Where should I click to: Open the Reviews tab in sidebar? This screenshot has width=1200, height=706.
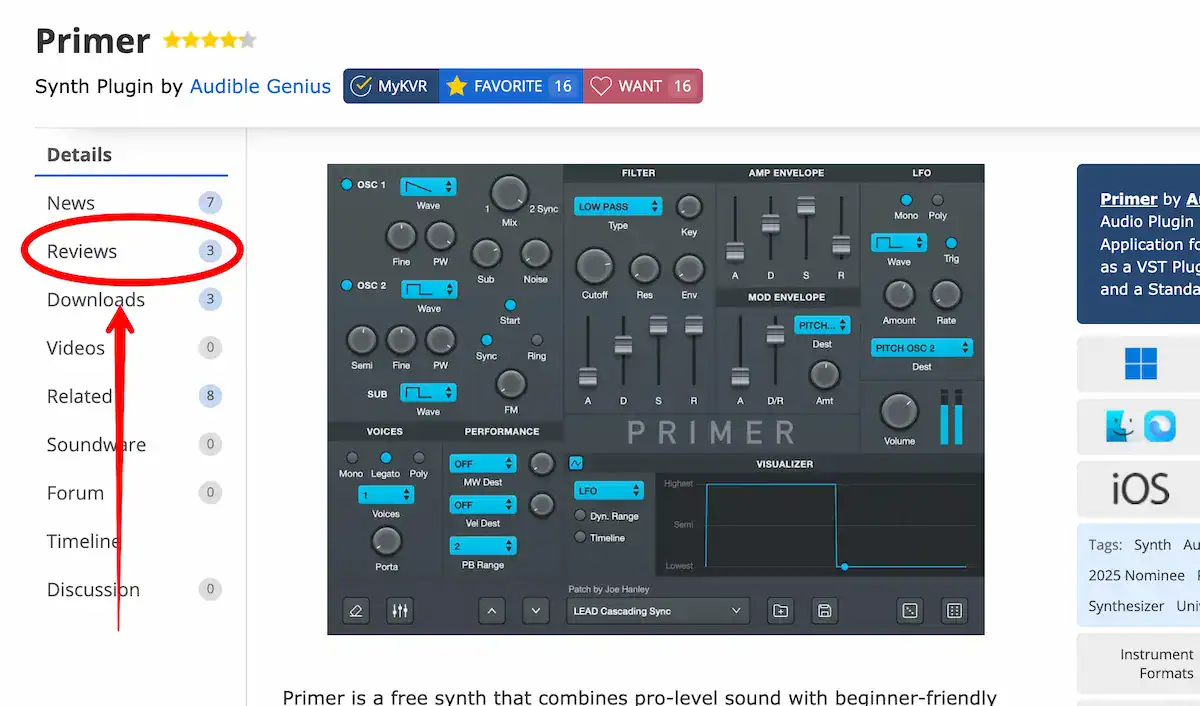click(x=82, y=251)
